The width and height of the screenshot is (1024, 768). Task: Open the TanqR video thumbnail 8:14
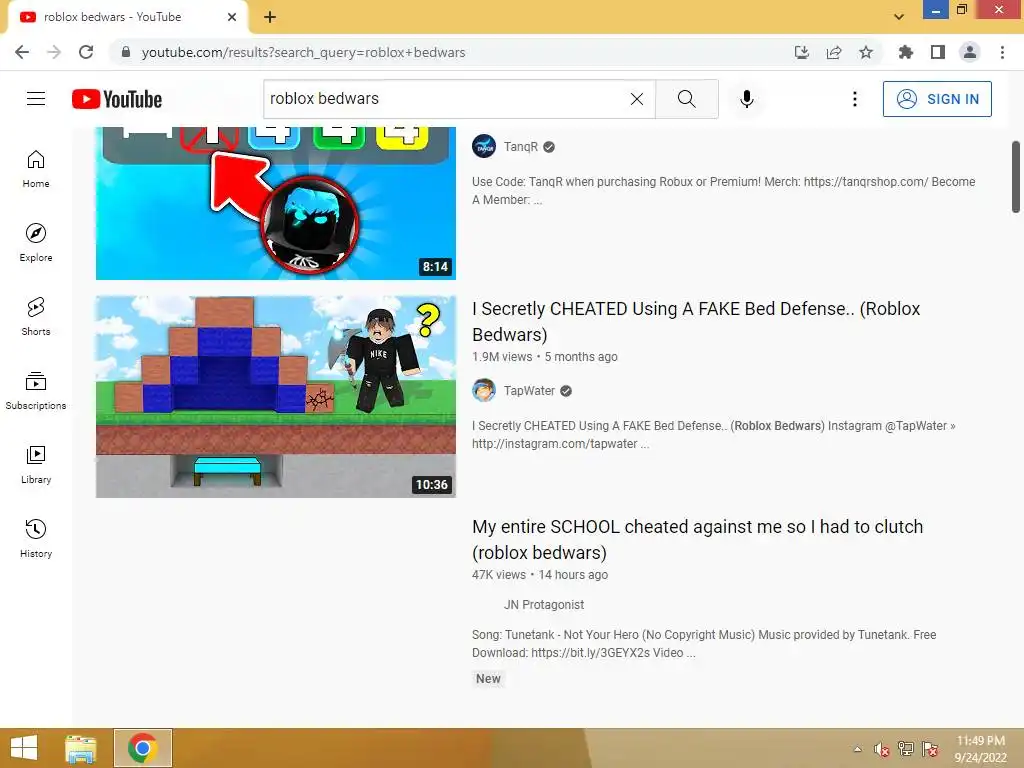point(276,203)
